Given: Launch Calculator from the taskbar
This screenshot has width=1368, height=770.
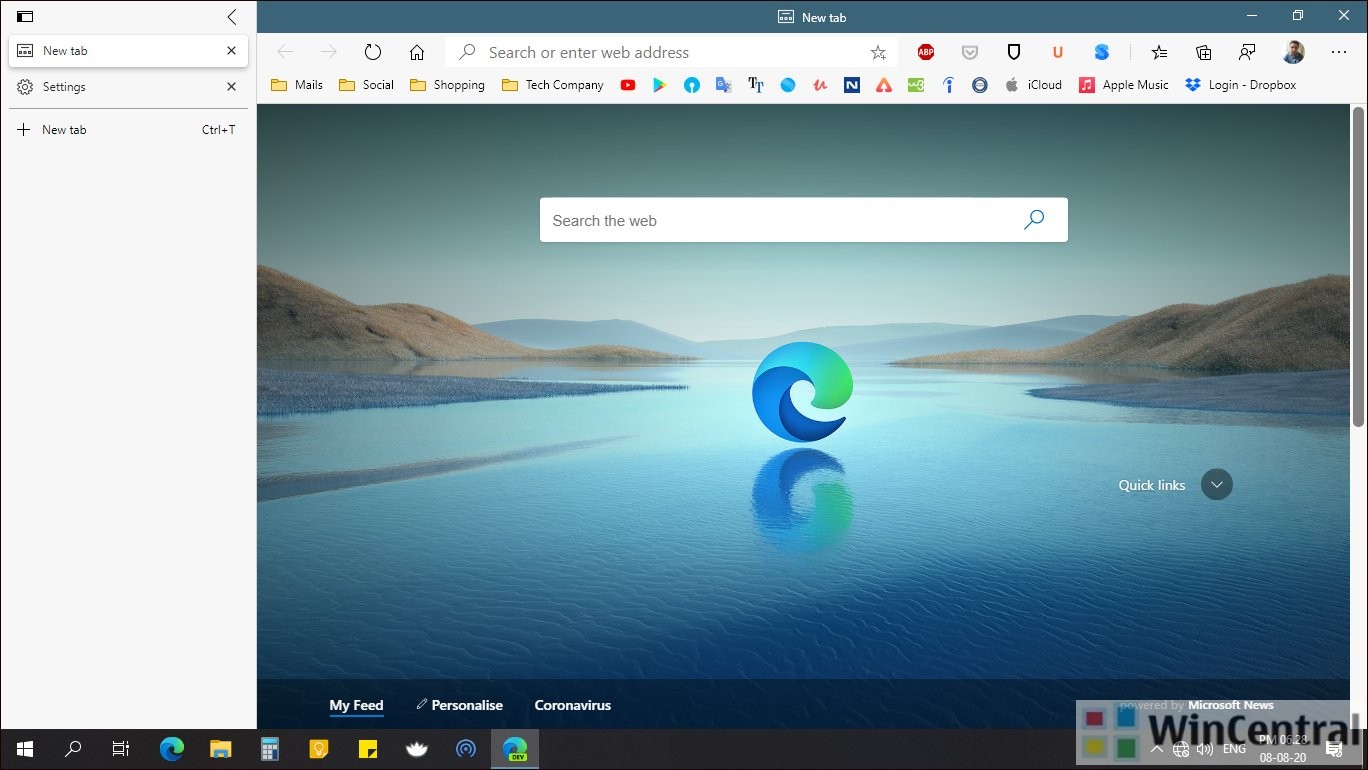Looking at the screenshot, I should tap(269, 748).
